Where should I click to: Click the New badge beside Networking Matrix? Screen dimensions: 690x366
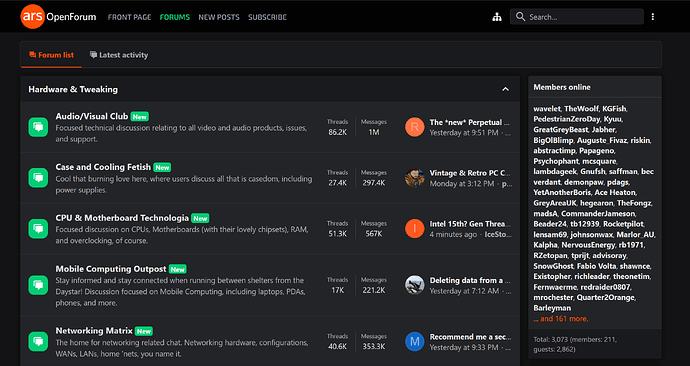[144, 331]
